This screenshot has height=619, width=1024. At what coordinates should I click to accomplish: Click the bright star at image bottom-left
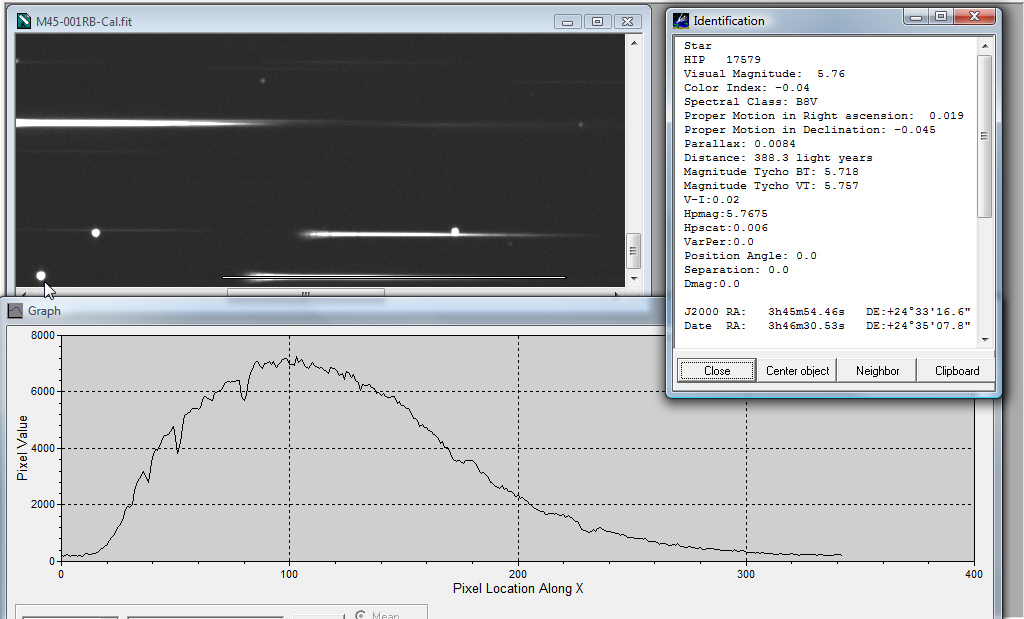point(41,275)
